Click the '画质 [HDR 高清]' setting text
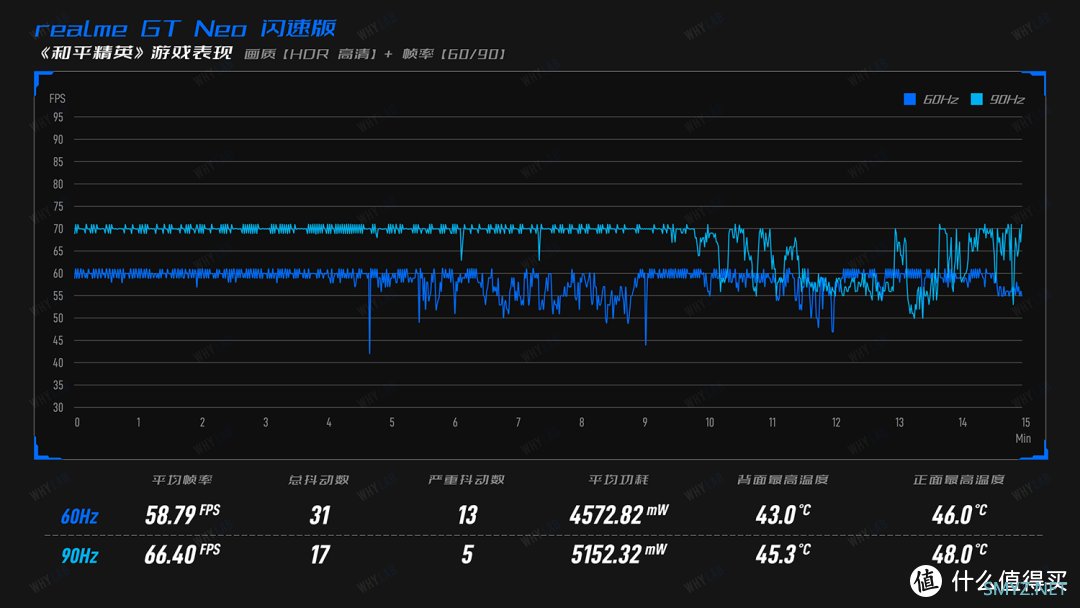 310,54
